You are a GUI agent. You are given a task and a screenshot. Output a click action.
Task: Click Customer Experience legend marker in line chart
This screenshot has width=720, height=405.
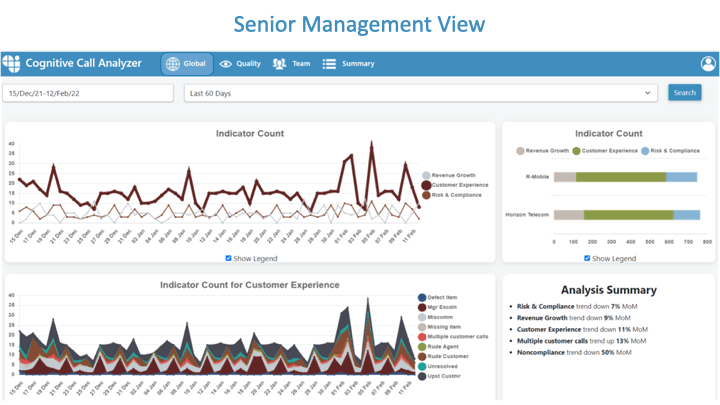point(426,185)
